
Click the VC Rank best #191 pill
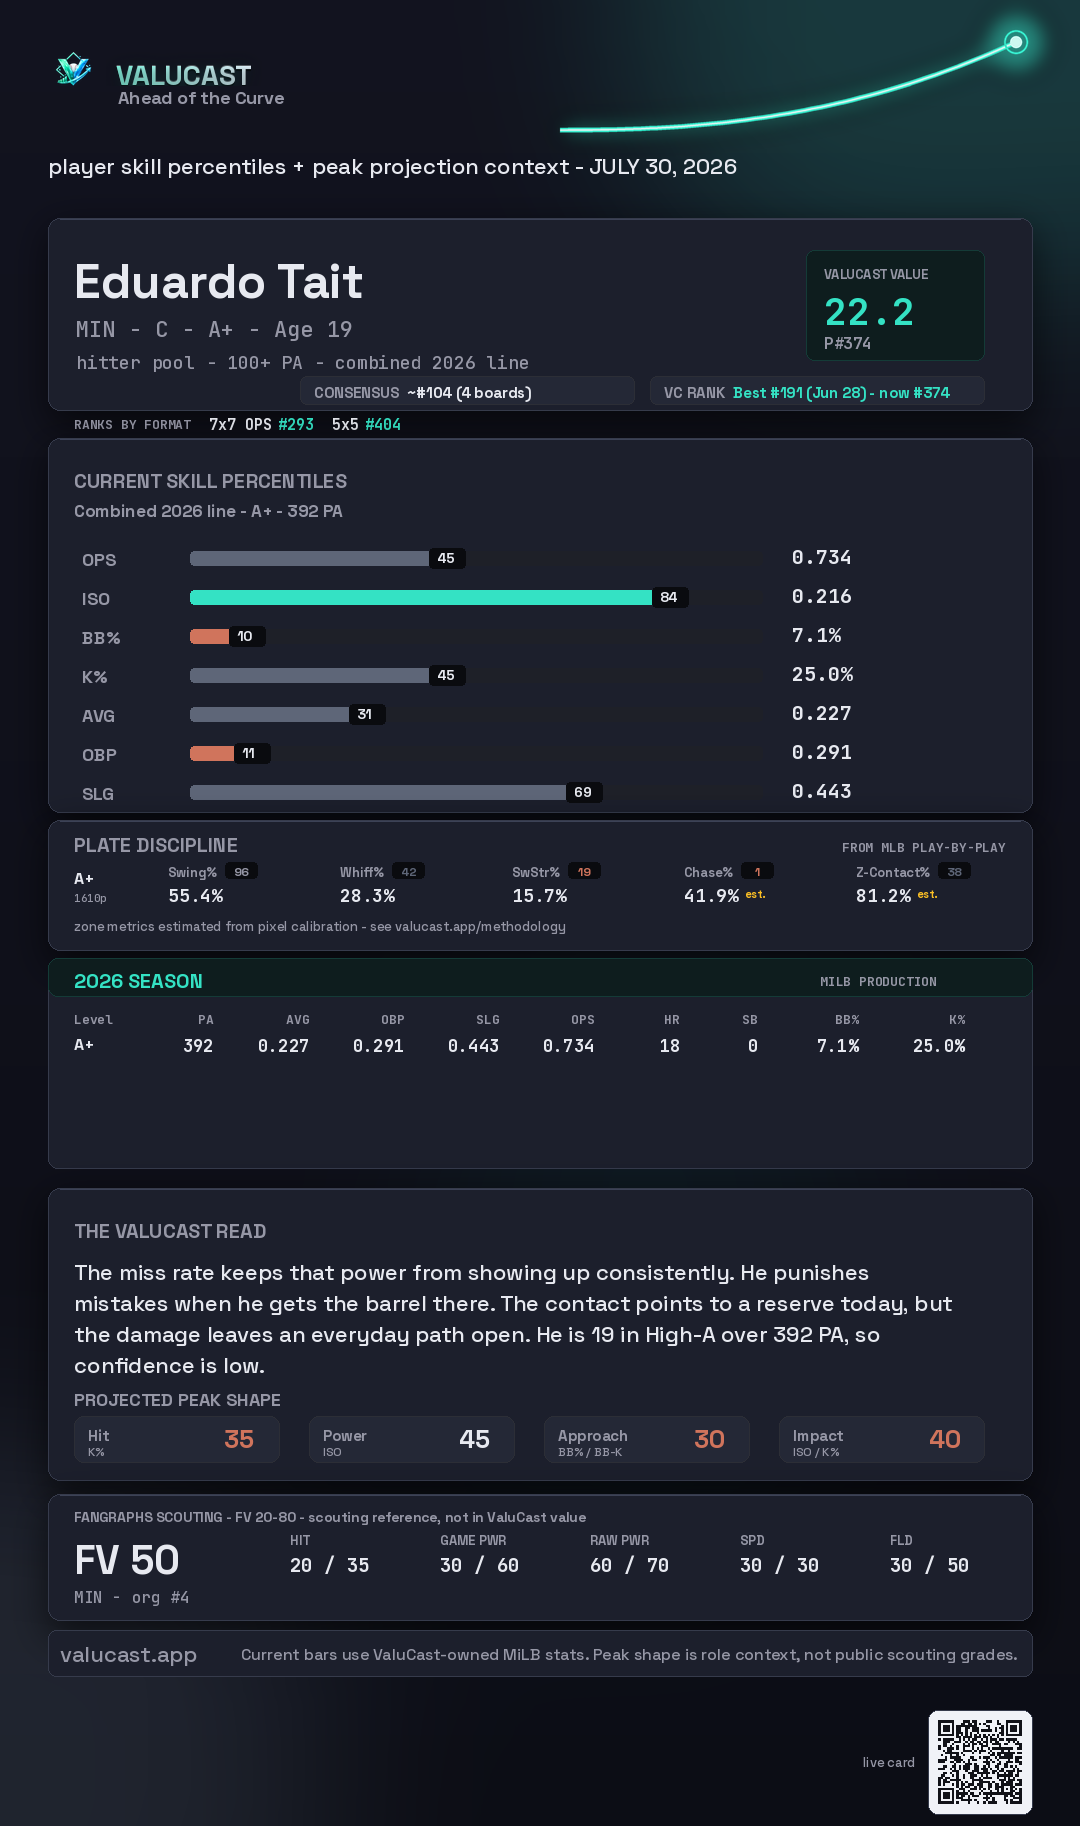817,392
